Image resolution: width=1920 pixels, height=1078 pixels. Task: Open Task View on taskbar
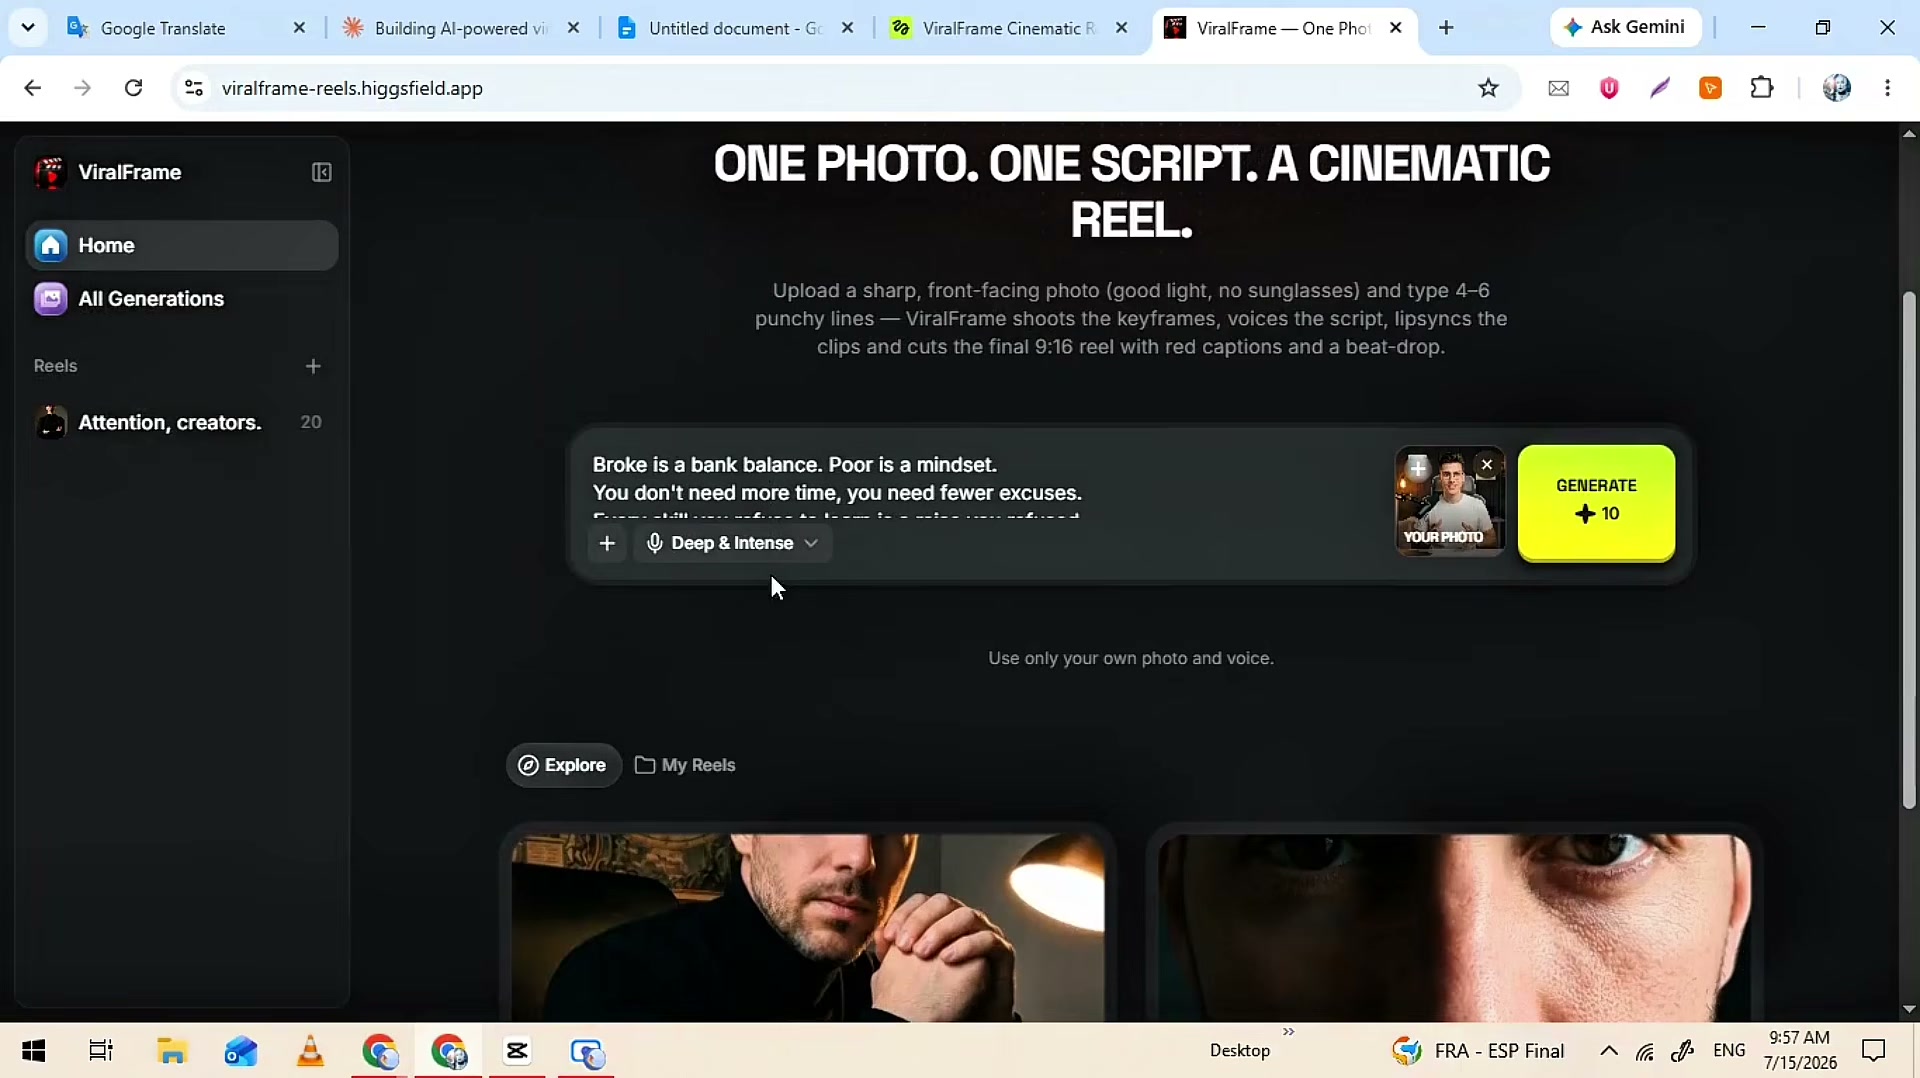click(x=101, y=1051)
